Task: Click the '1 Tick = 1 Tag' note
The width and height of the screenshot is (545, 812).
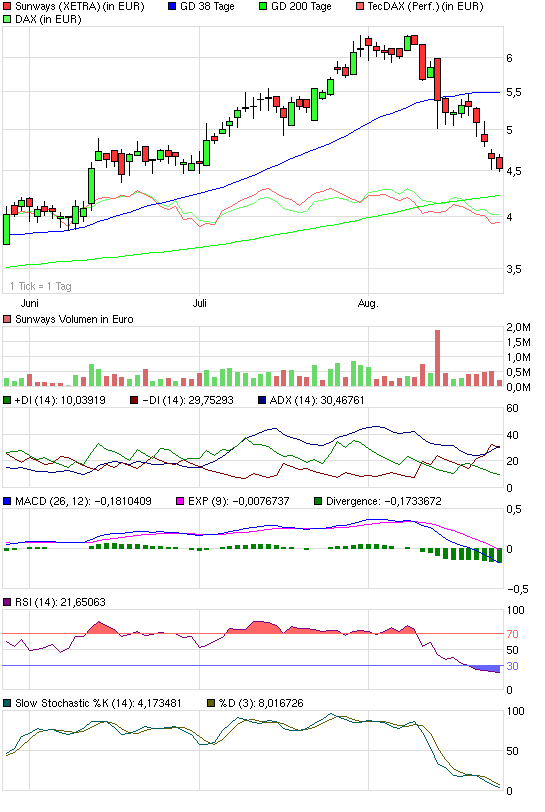Action: [41, 286]
